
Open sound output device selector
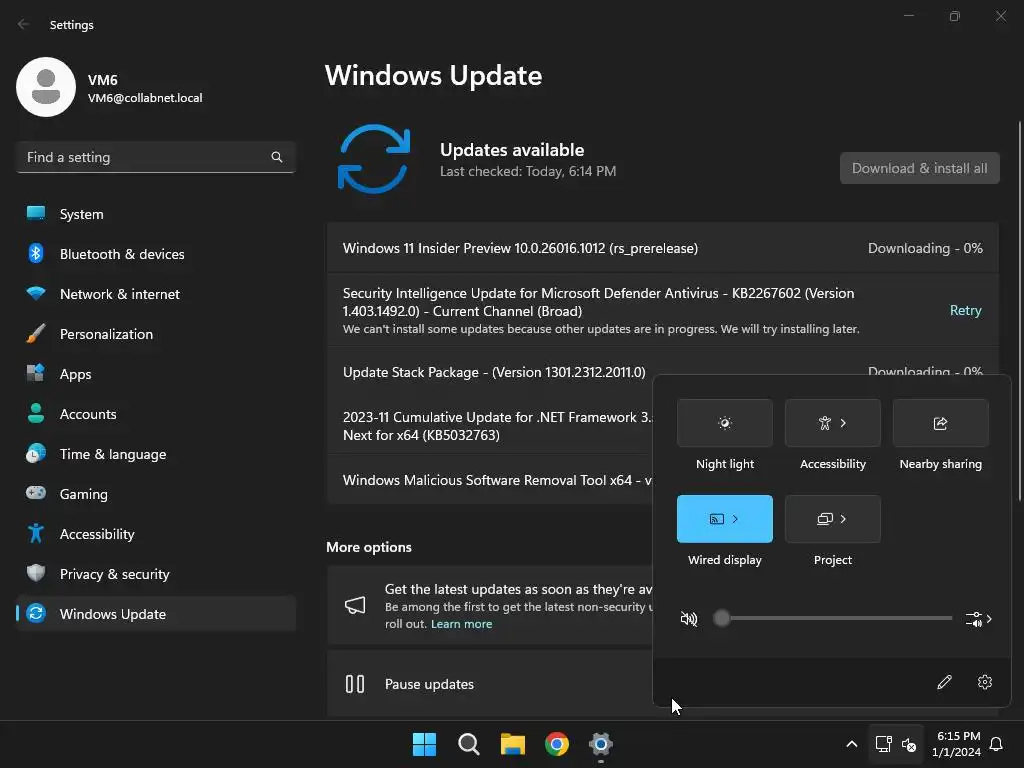click(978, 618)
